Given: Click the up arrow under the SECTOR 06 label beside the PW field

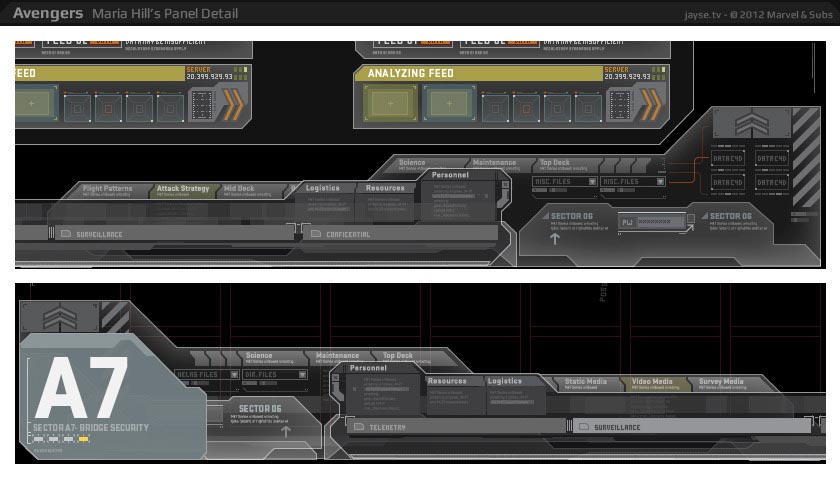Looking at the screenshot, I should (554, 239).
